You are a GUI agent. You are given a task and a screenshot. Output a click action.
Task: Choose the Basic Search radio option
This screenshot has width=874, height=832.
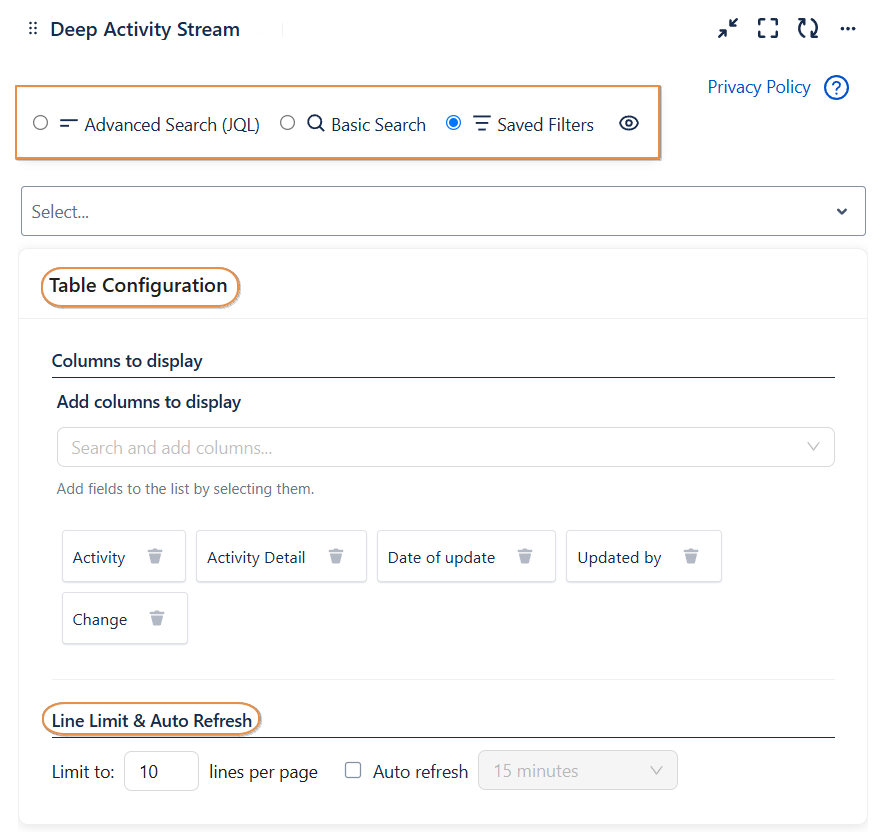coord(288,123)
